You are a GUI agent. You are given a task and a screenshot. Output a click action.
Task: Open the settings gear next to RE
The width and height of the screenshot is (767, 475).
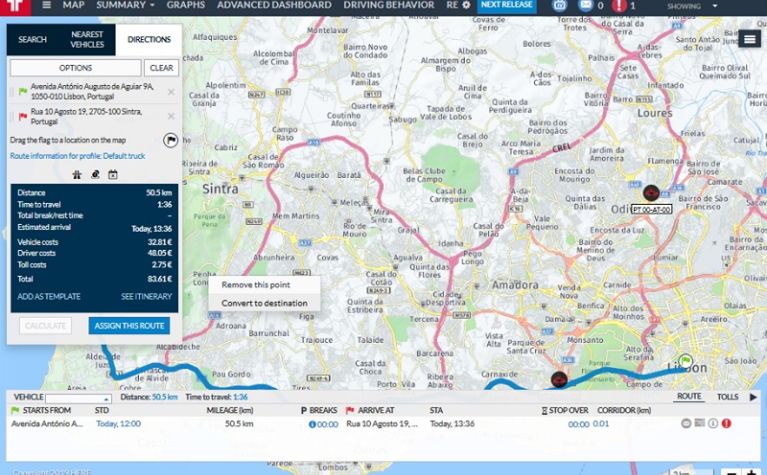466,5
